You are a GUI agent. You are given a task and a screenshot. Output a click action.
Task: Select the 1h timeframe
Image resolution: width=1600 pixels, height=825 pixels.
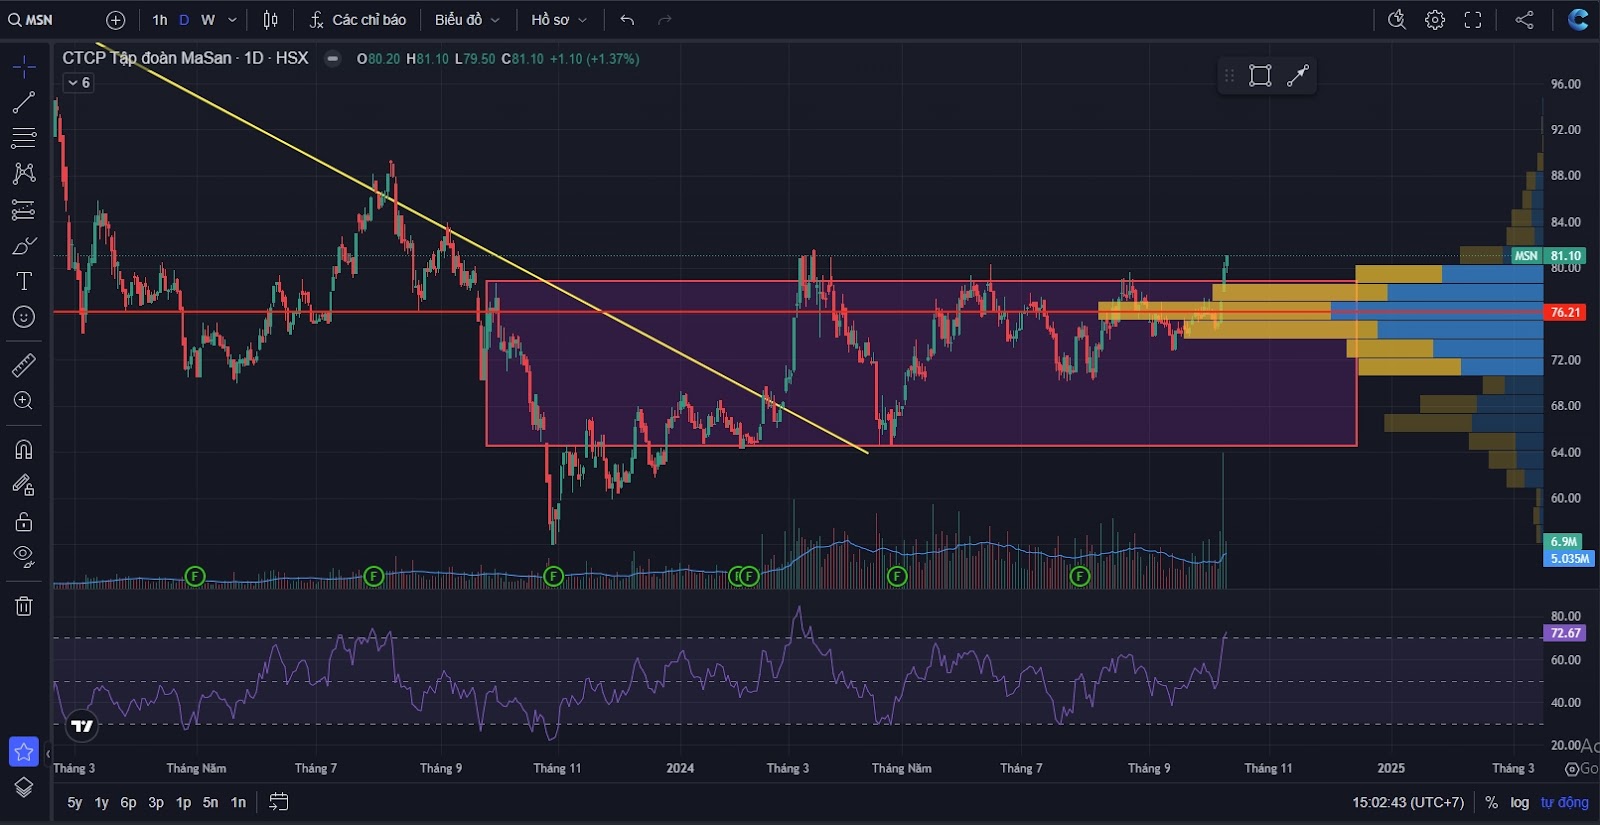160,20
